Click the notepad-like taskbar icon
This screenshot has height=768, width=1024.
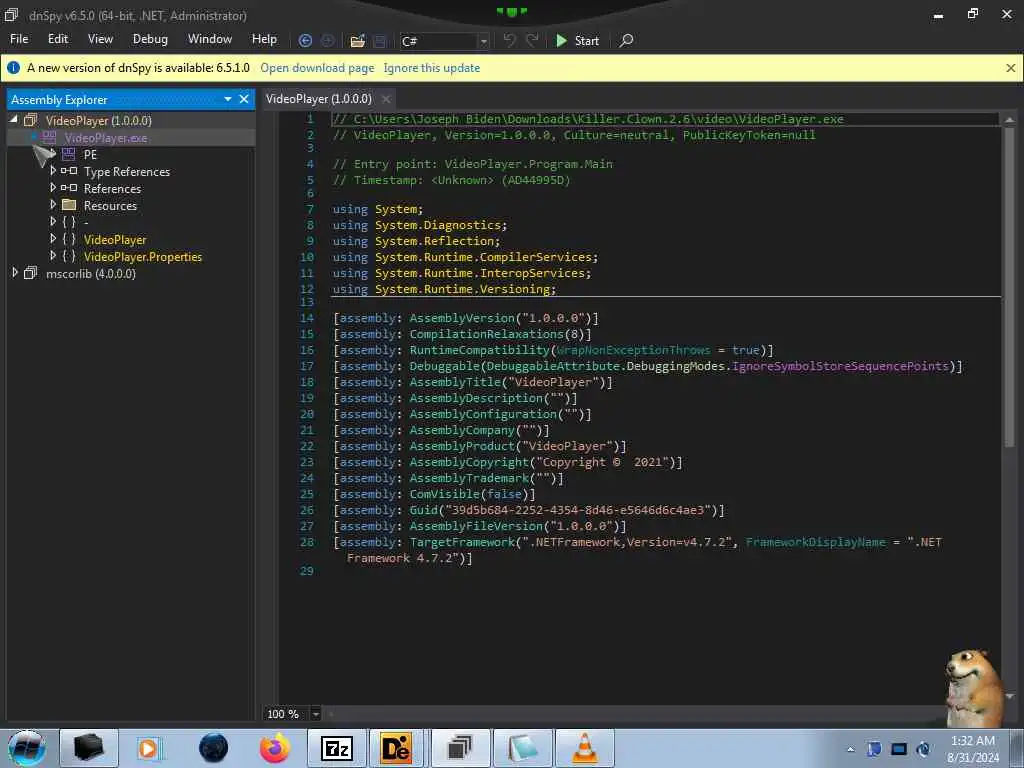pos(522,748)
